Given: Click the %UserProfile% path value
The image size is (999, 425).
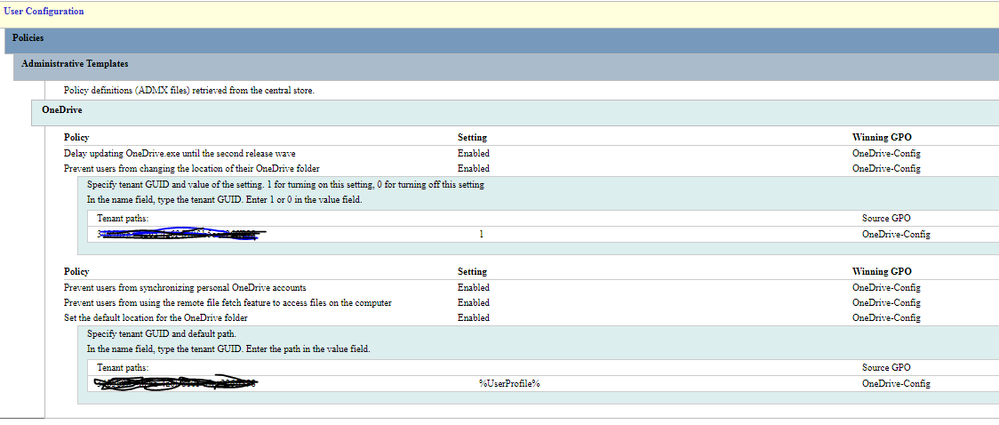Looking at the screenshot, I should (x=509, y=384).
